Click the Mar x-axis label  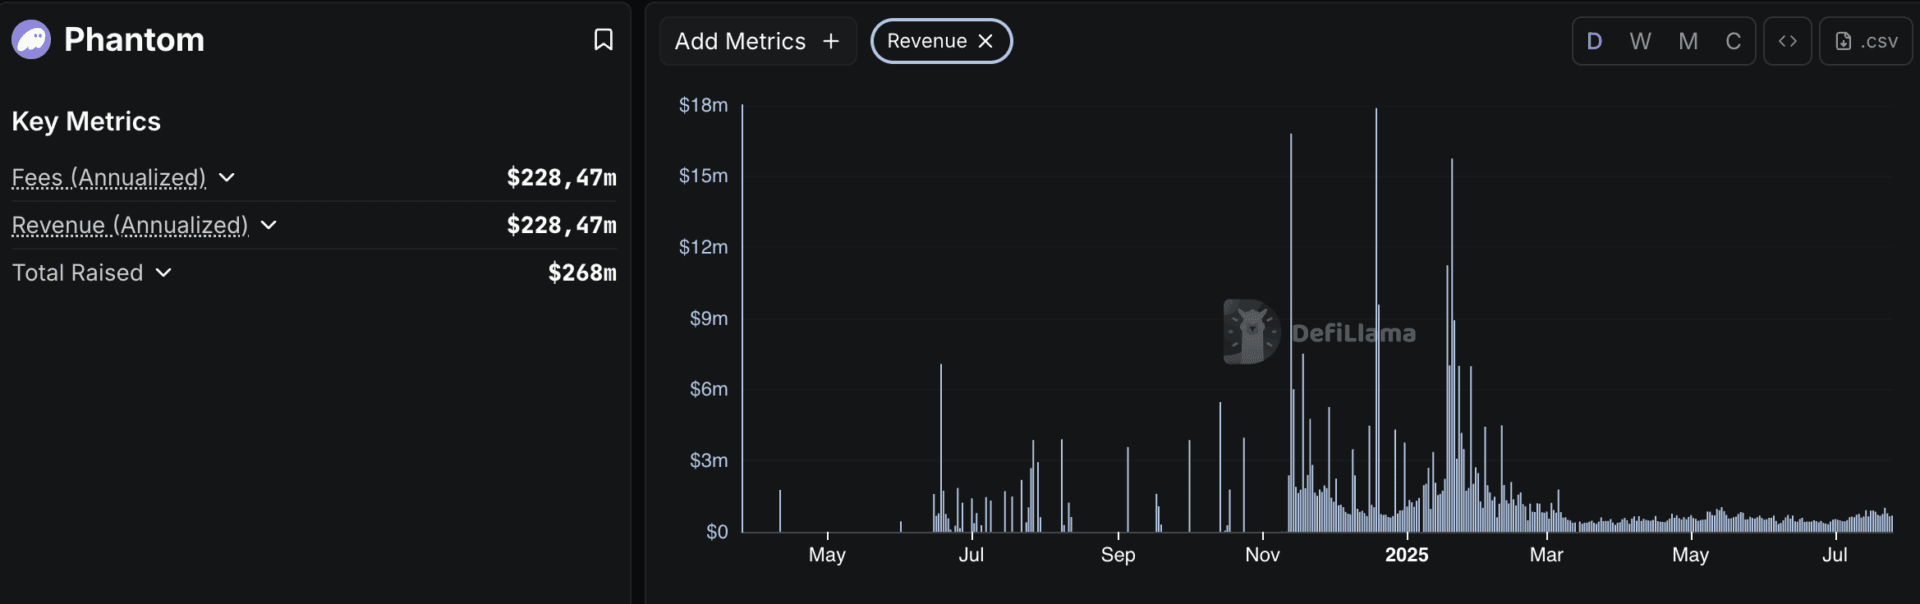[1546, 555]
